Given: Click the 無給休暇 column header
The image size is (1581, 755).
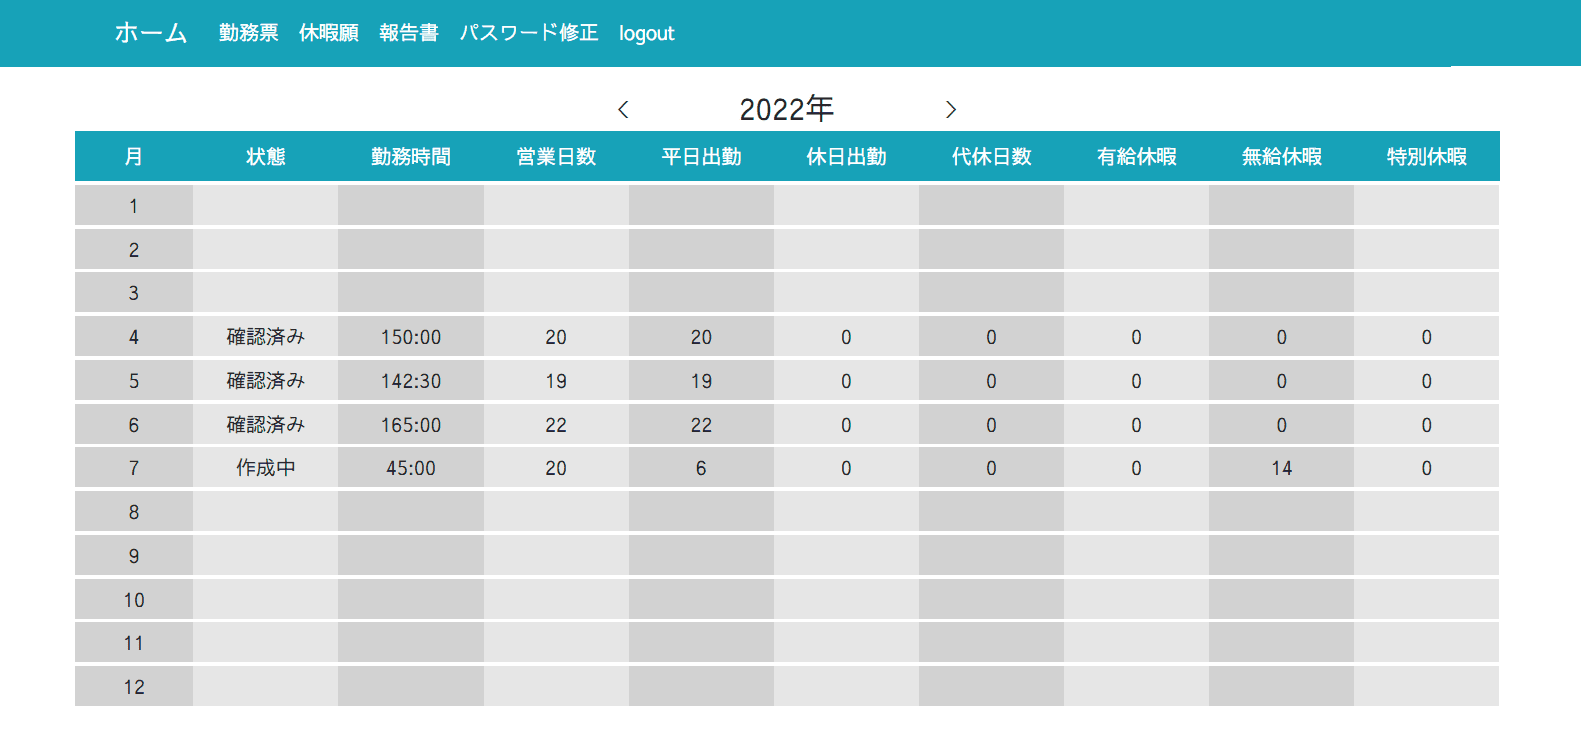Looking at the screenshot, I should point(1281,157).
